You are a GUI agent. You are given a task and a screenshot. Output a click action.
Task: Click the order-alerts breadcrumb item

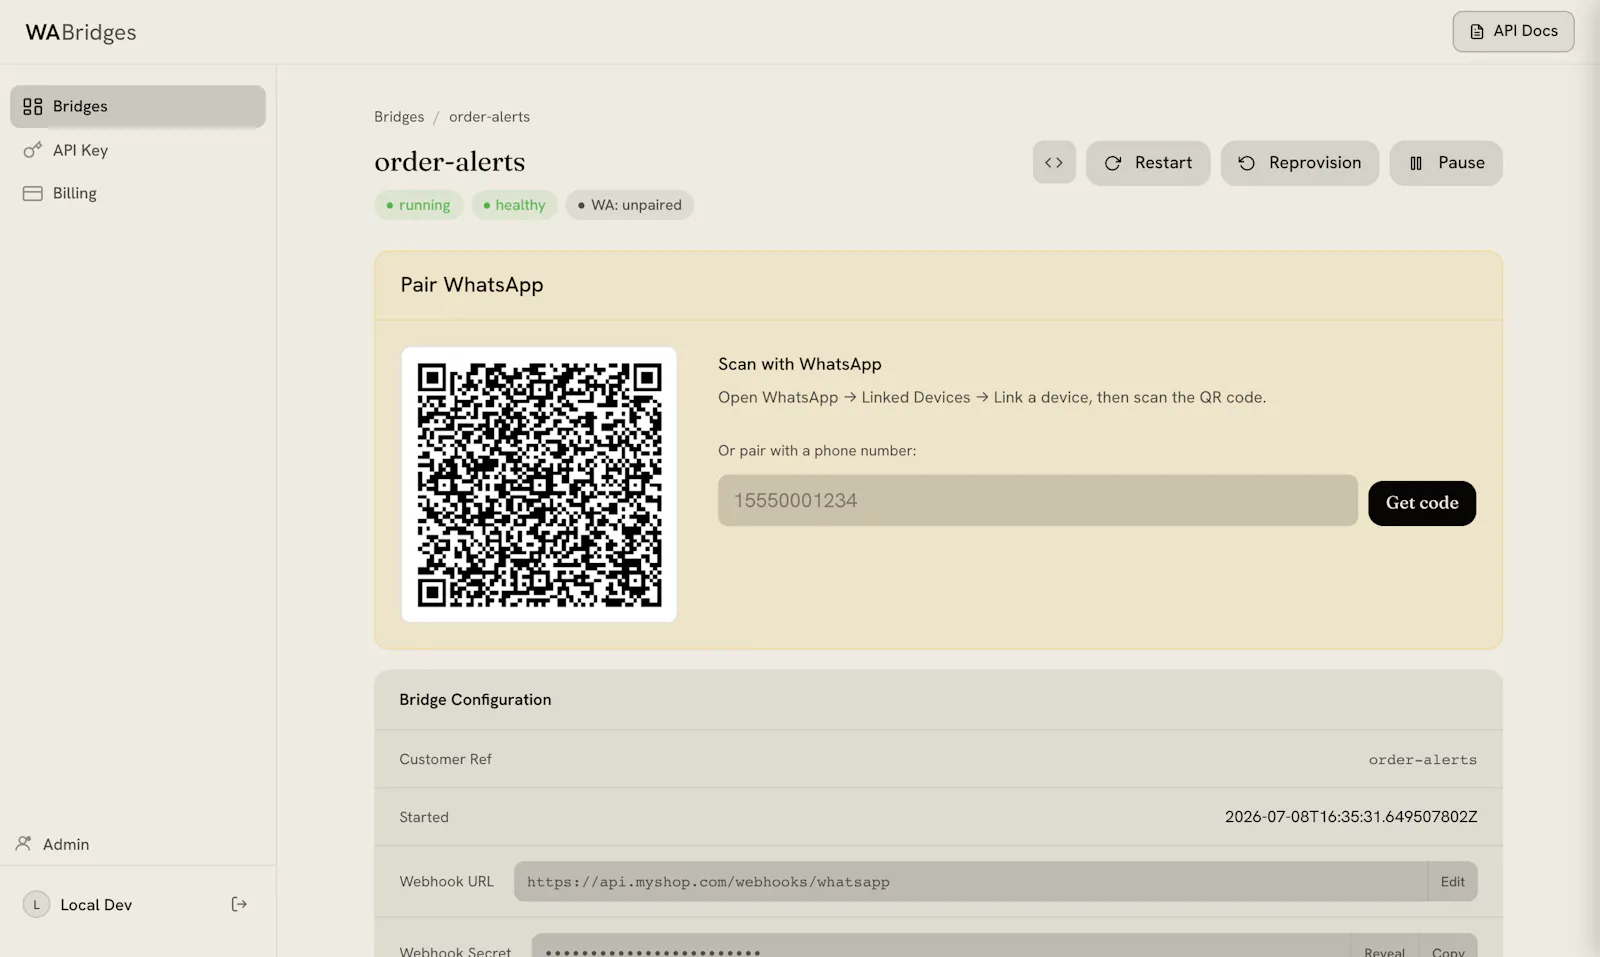coord(489,117)
